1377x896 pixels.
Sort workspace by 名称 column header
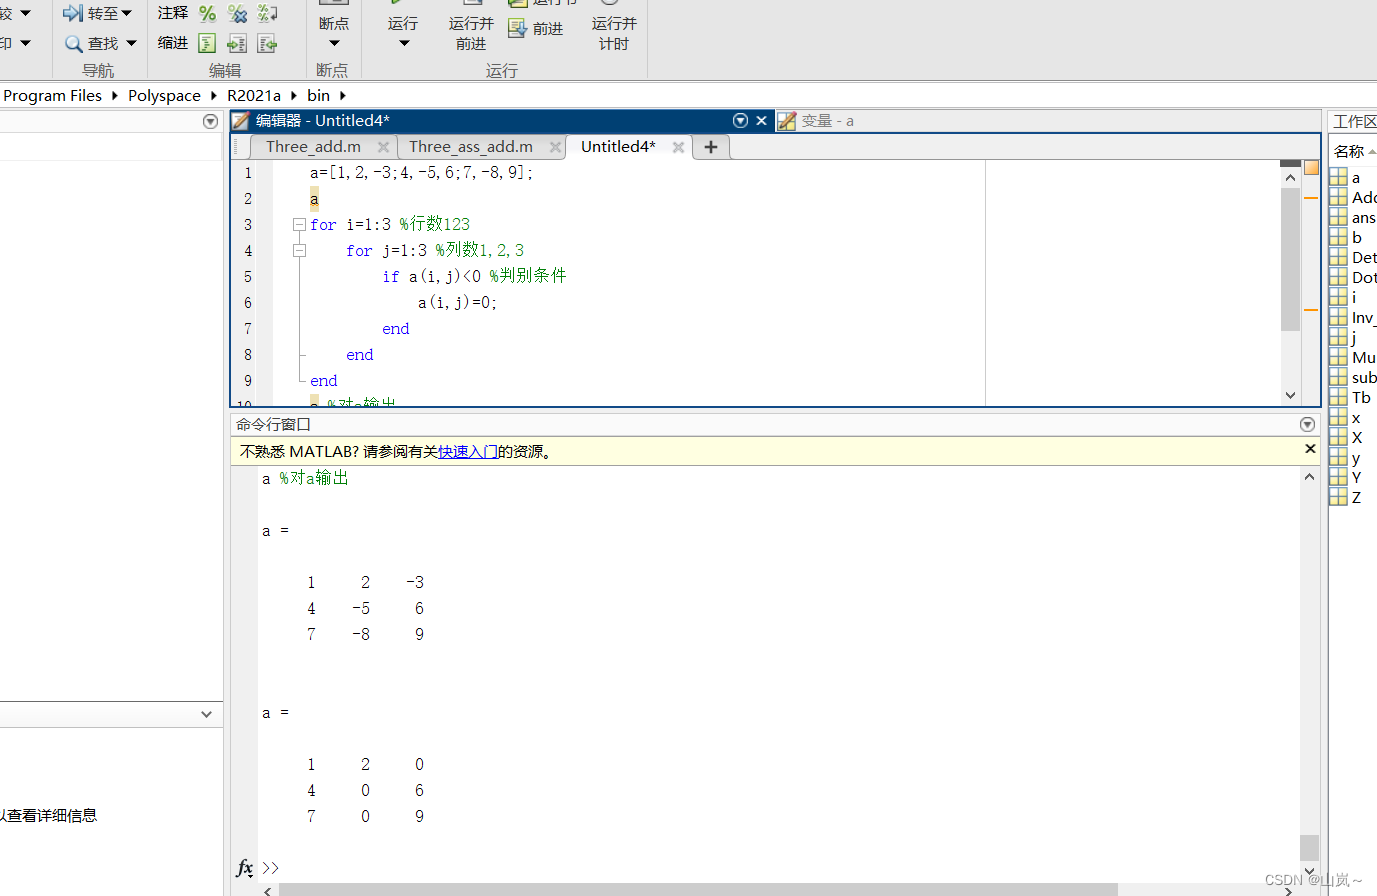pyautogui.click(x=1354, y=151)
